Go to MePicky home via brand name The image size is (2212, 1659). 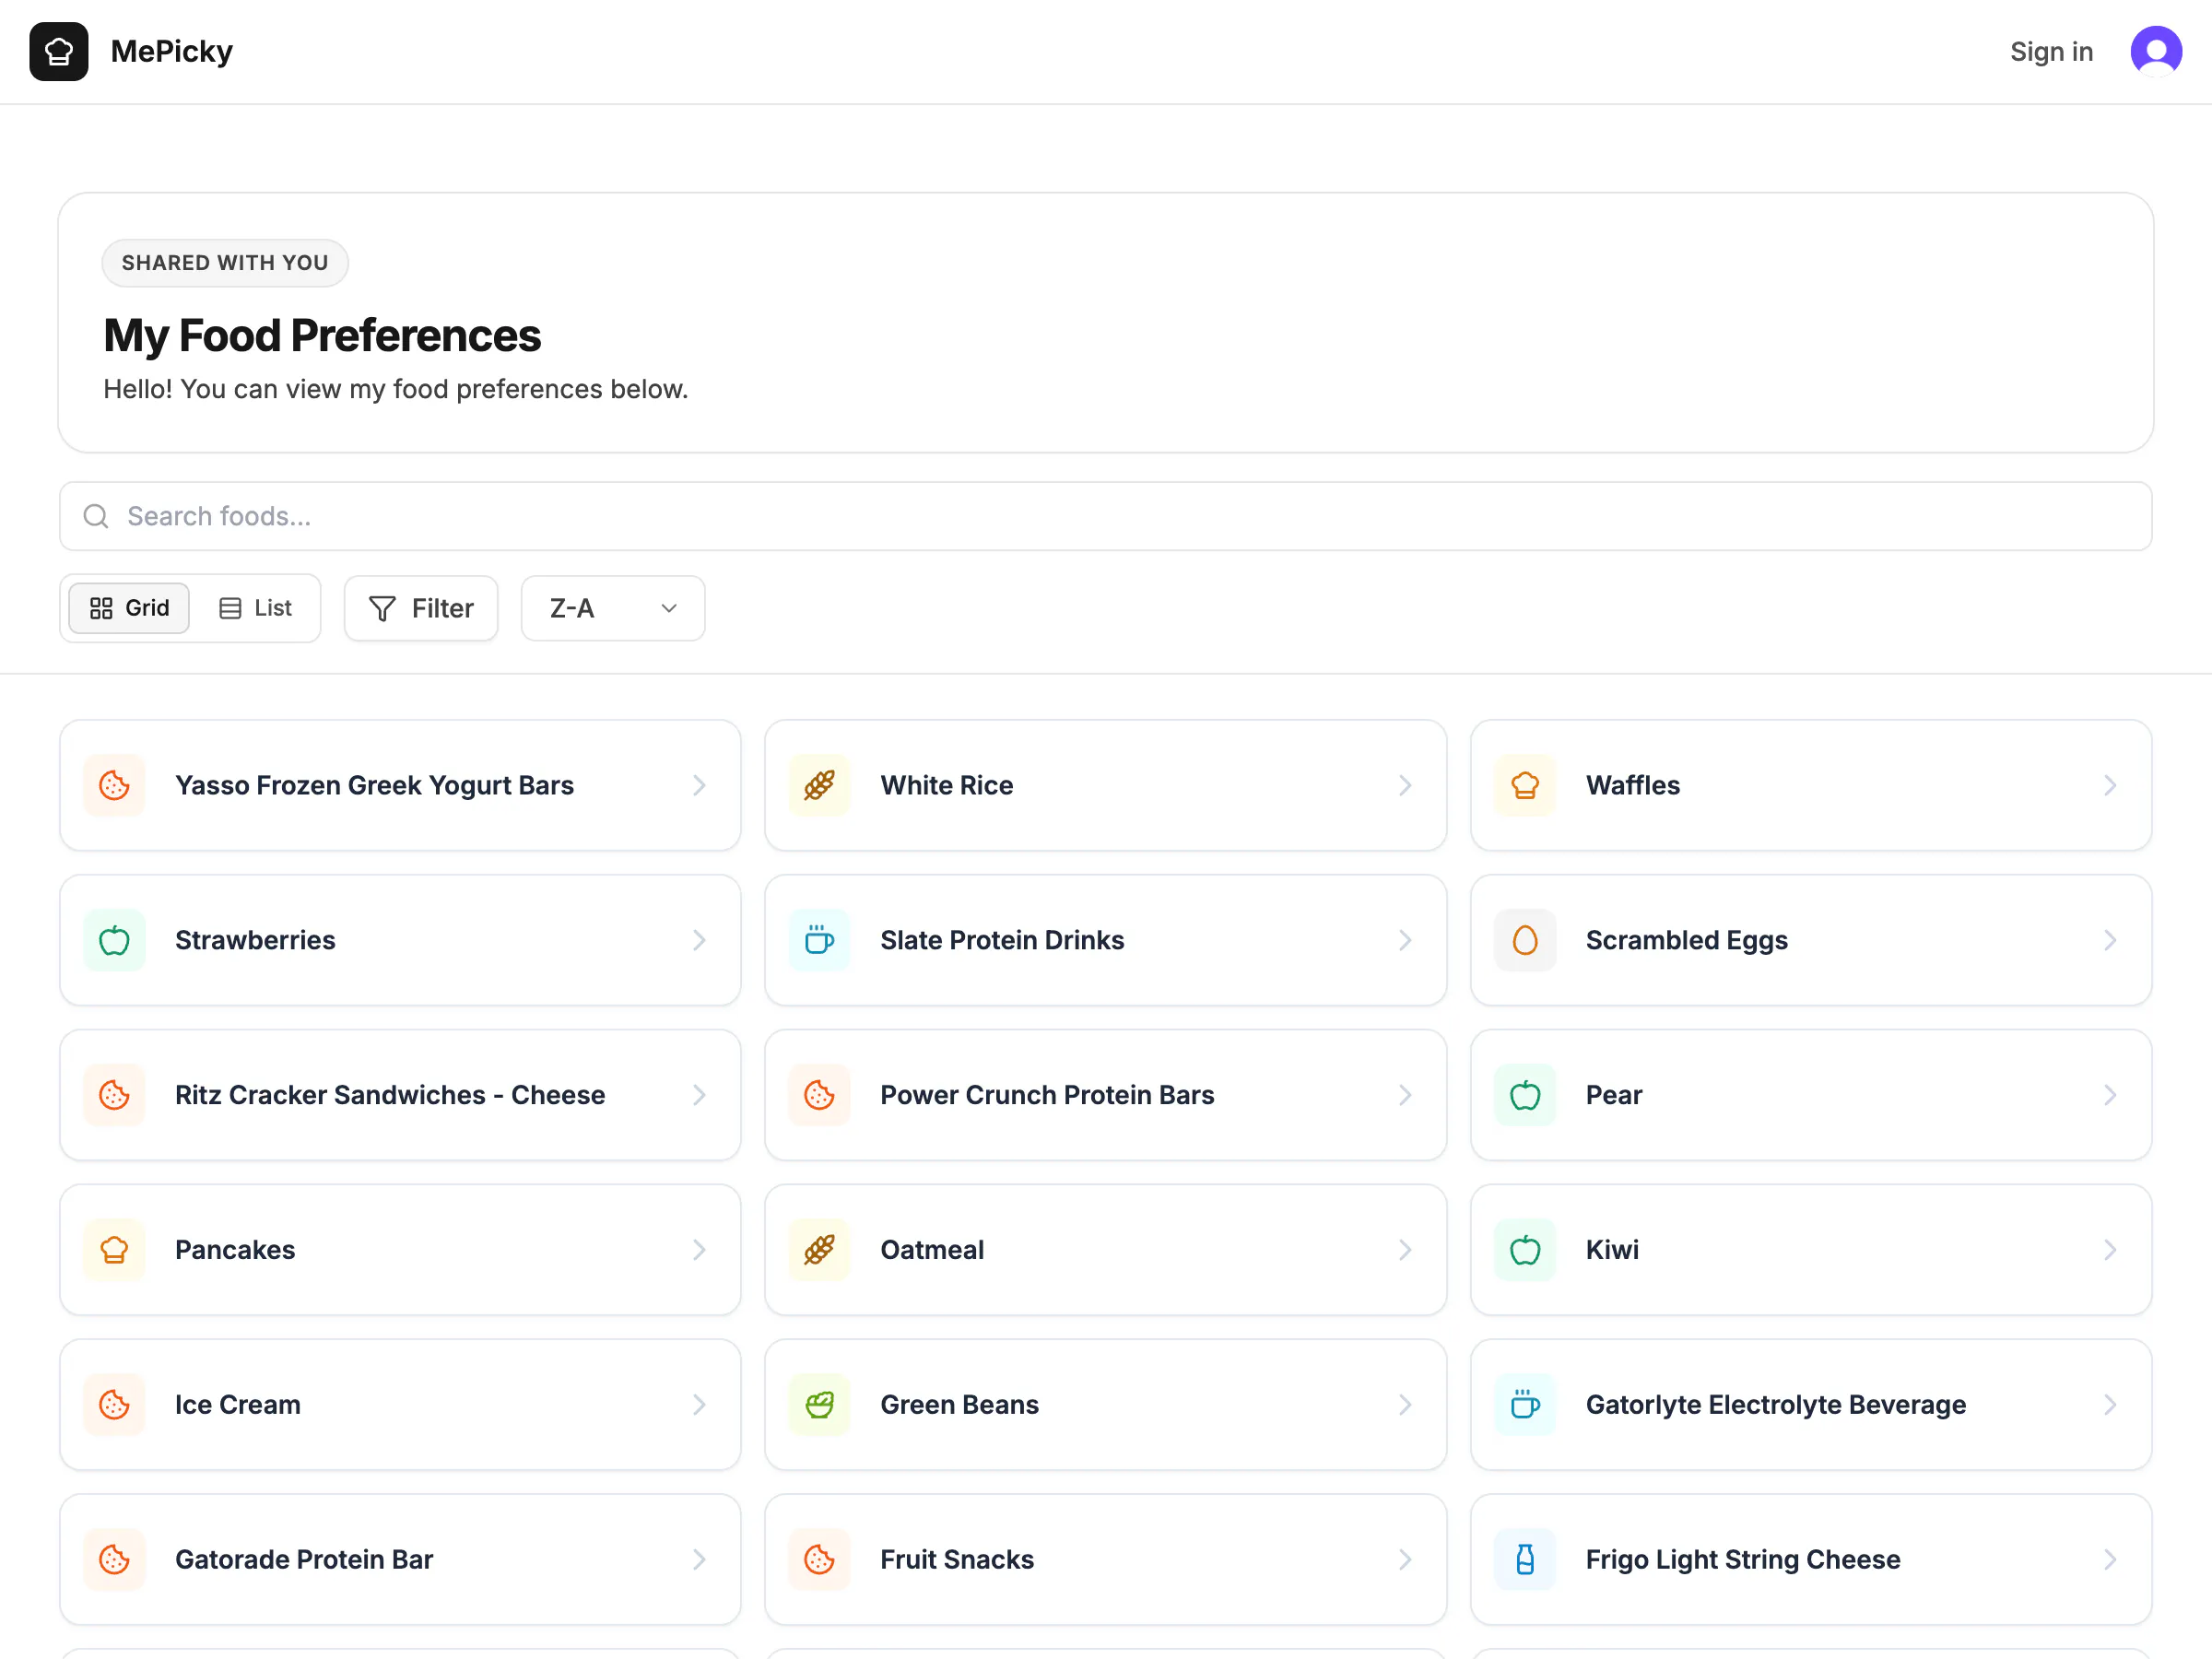[172, 51]
